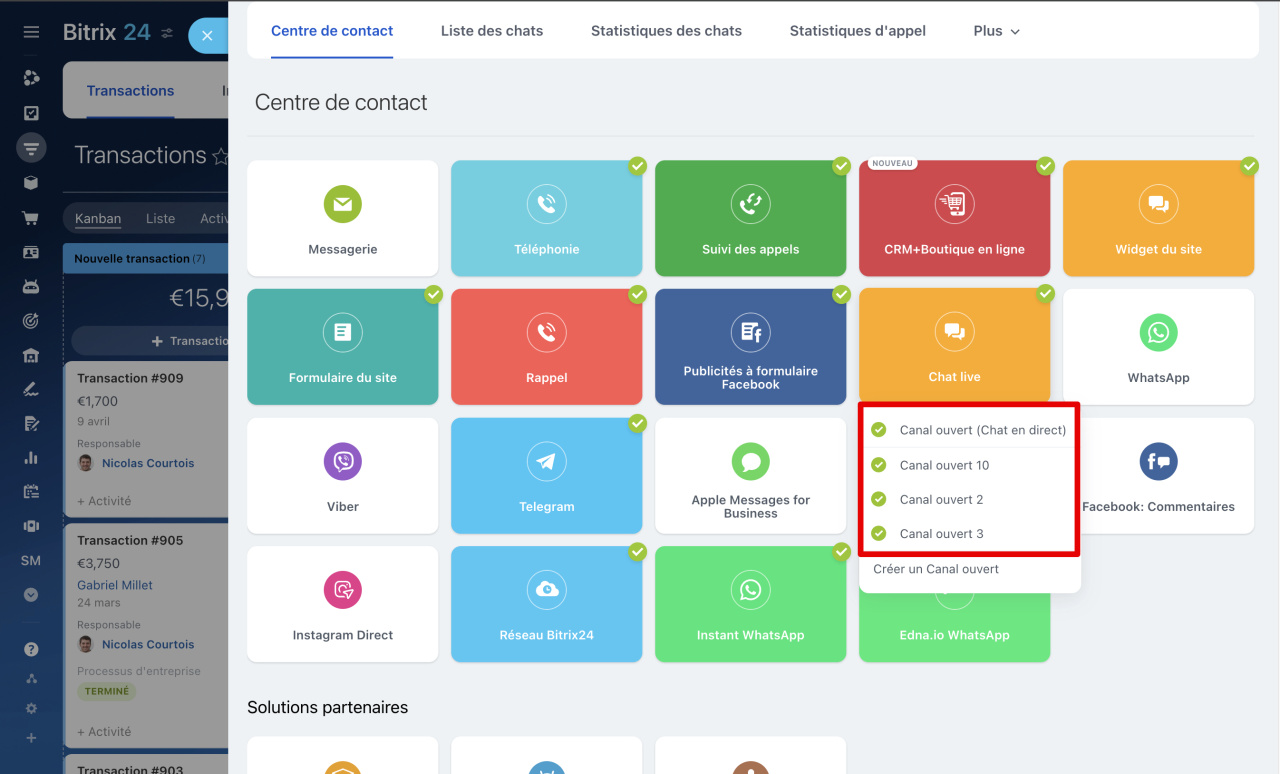Open the hamburger menu in sidebar
The width and height of the screenshot is (1280, 774).
pos(31,33)
